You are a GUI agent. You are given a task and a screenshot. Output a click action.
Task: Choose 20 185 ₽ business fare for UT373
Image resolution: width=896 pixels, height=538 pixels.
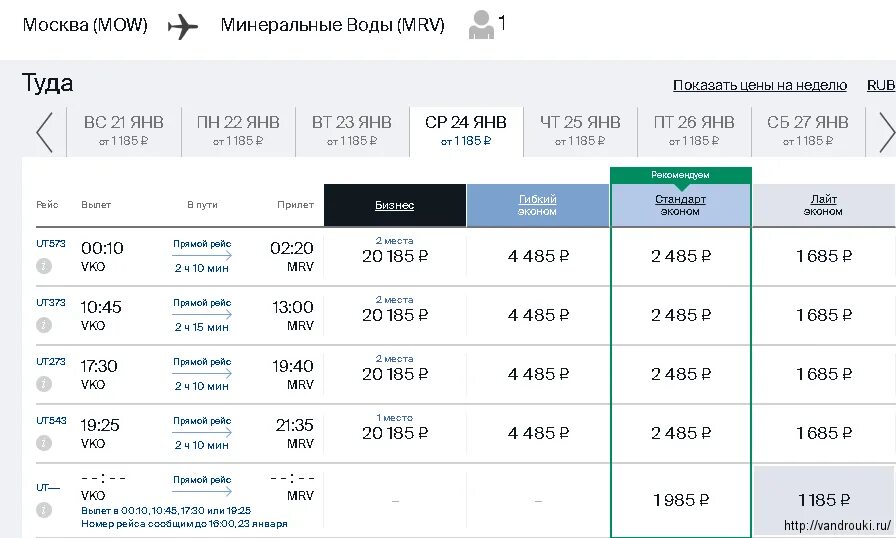pos(395,315)
